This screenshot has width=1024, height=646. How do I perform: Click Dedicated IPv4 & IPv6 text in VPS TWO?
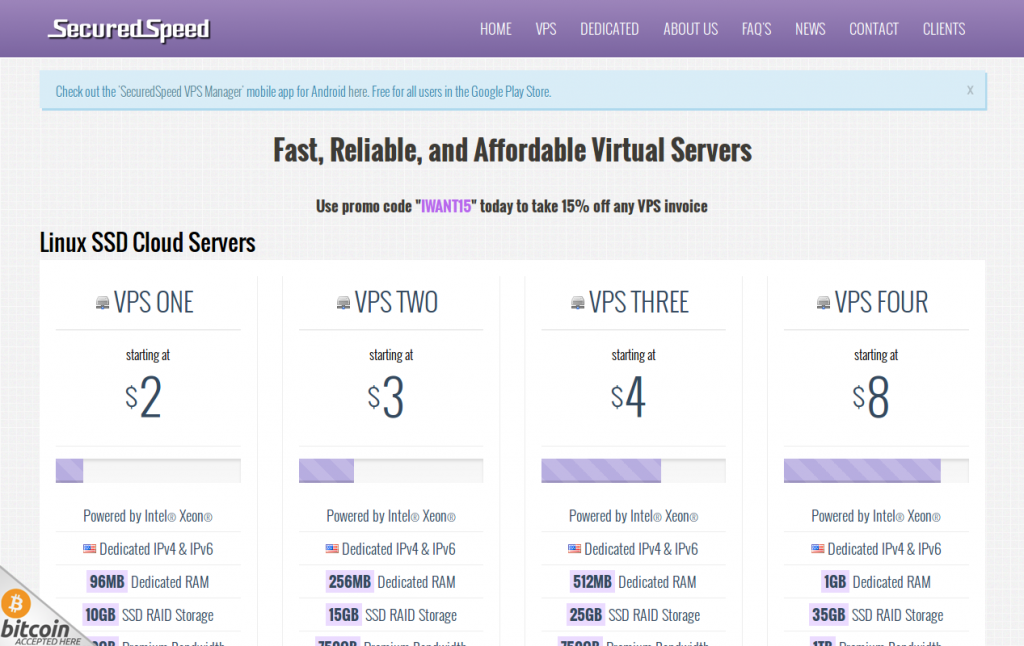[399, 549]
